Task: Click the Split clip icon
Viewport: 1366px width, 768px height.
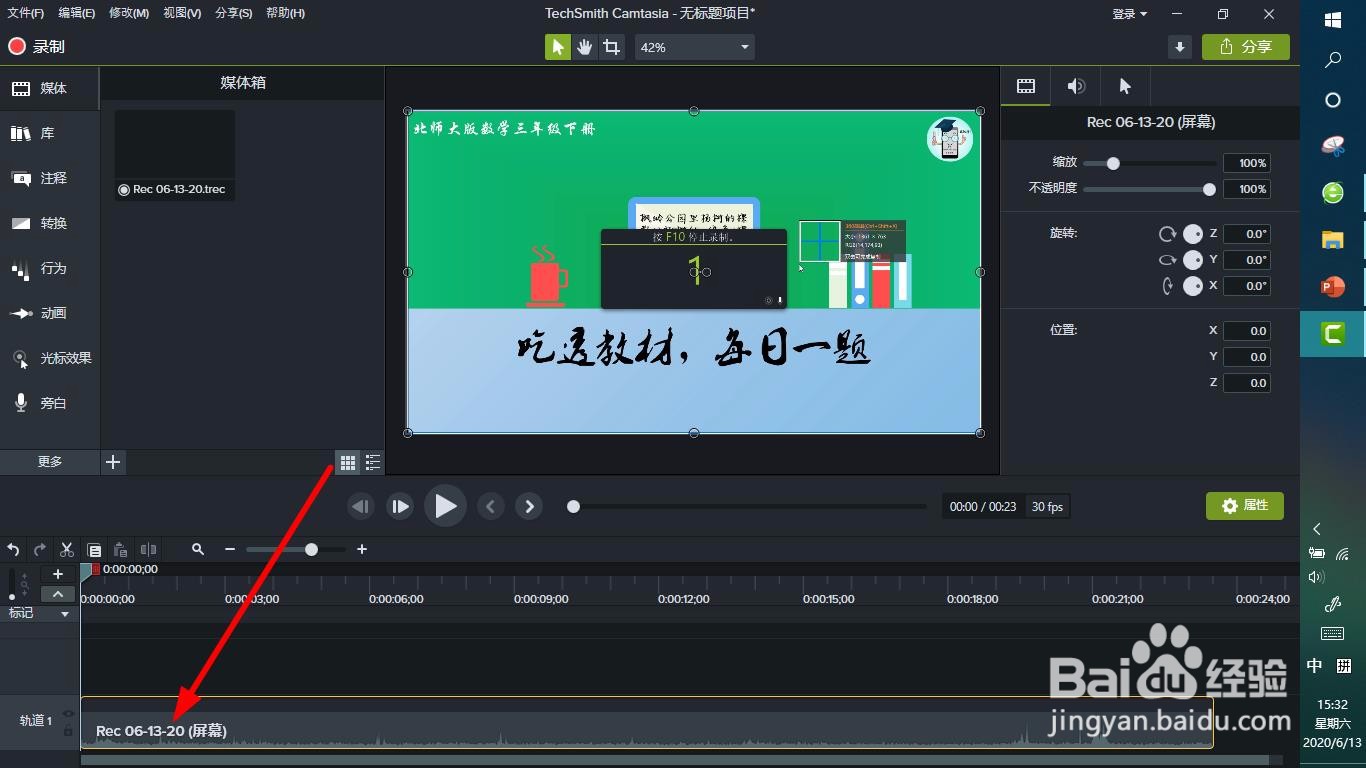Action: pyautogui.click(x=149, y=549)
